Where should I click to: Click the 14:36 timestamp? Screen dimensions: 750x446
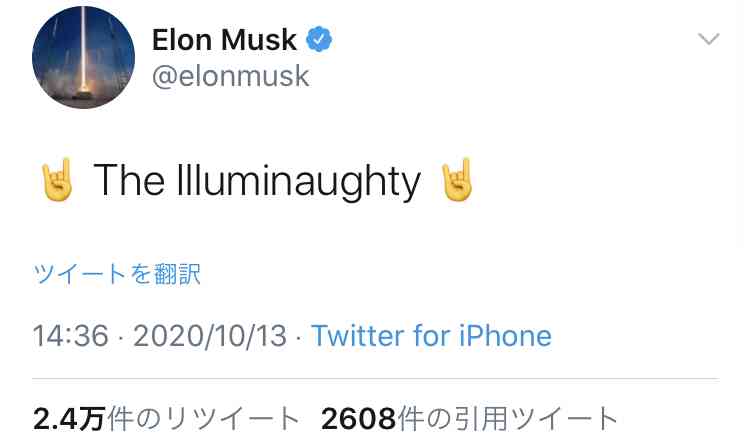(x=70, y=335)
